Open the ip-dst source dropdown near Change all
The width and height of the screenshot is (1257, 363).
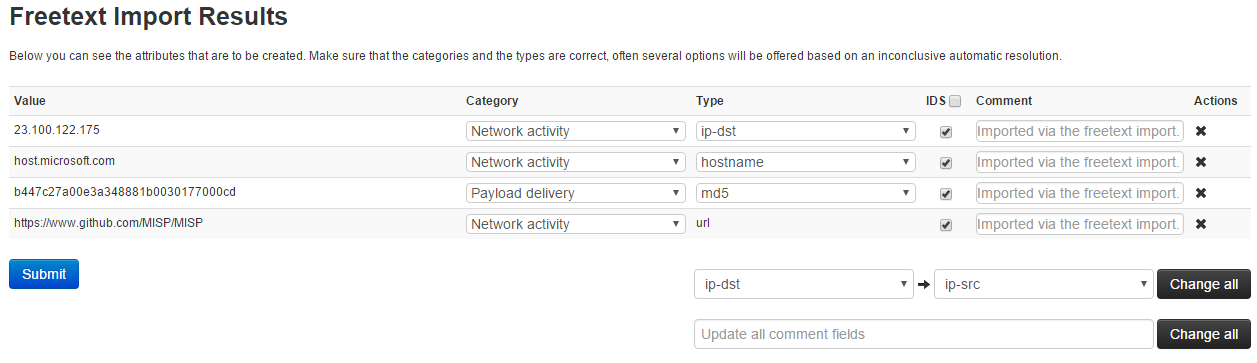point(804,284)
